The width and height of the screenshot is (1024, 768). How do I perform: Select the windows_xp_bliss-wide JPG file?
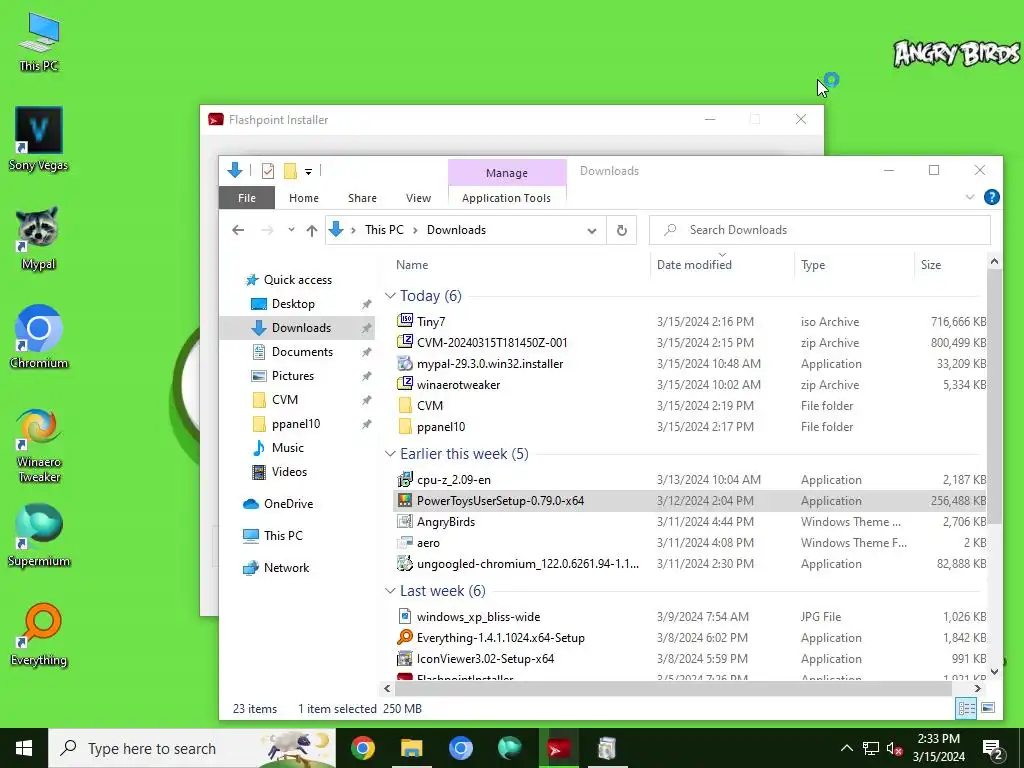478,617
